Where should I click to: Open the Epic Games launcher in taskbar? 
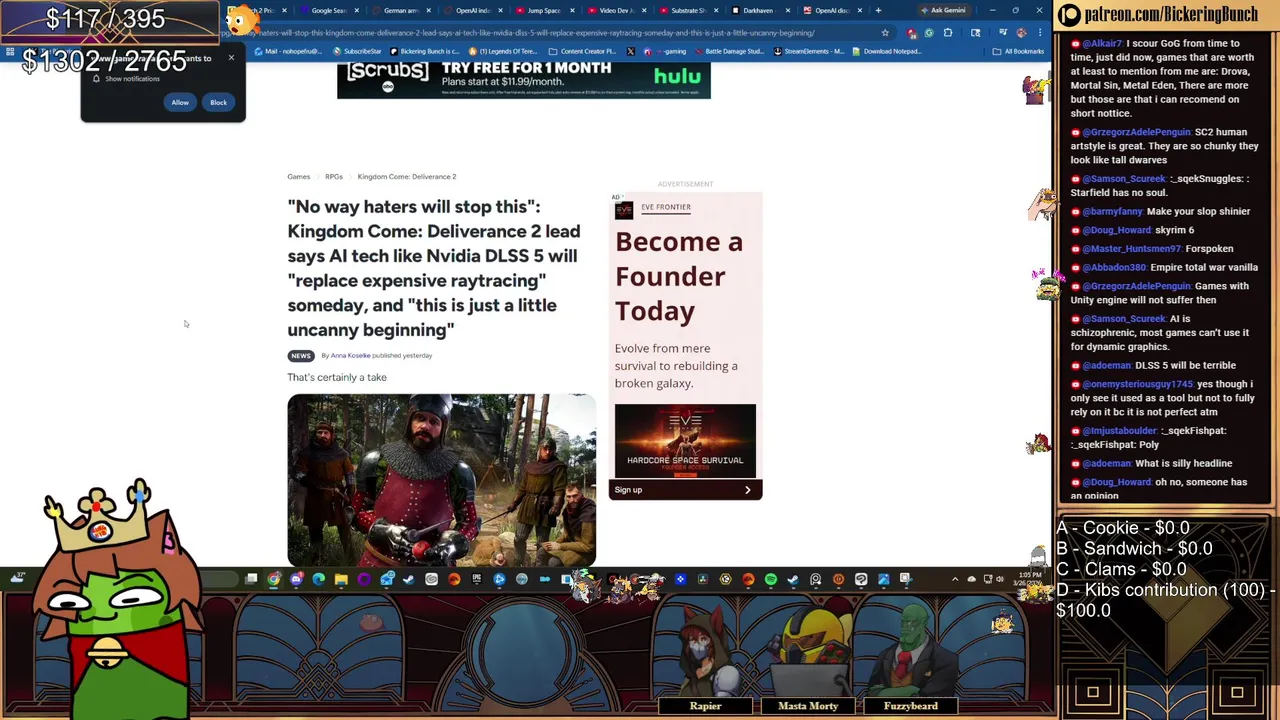point(476,579)
